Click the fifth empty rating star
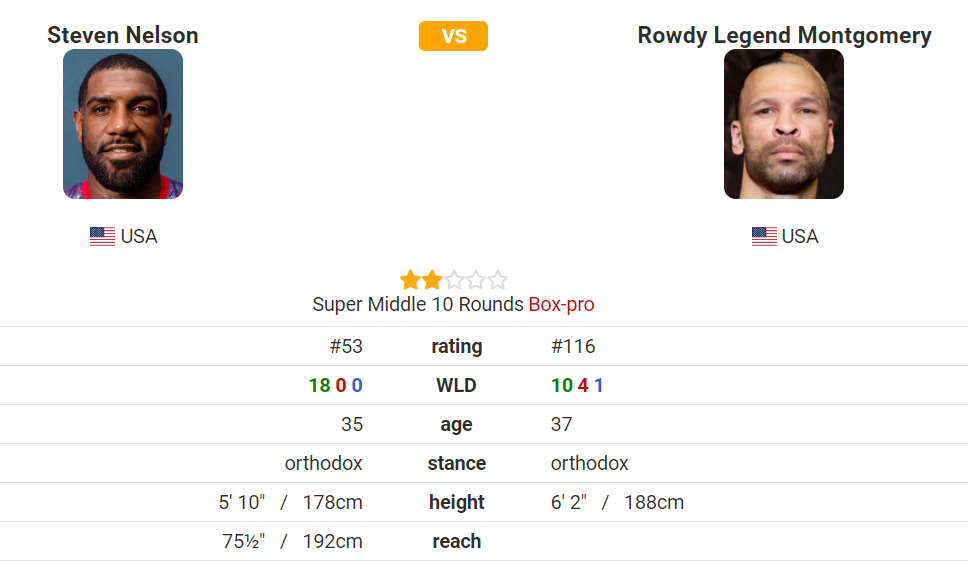The image size is (968, 563). pyautogui.click(x=498, y=280)
